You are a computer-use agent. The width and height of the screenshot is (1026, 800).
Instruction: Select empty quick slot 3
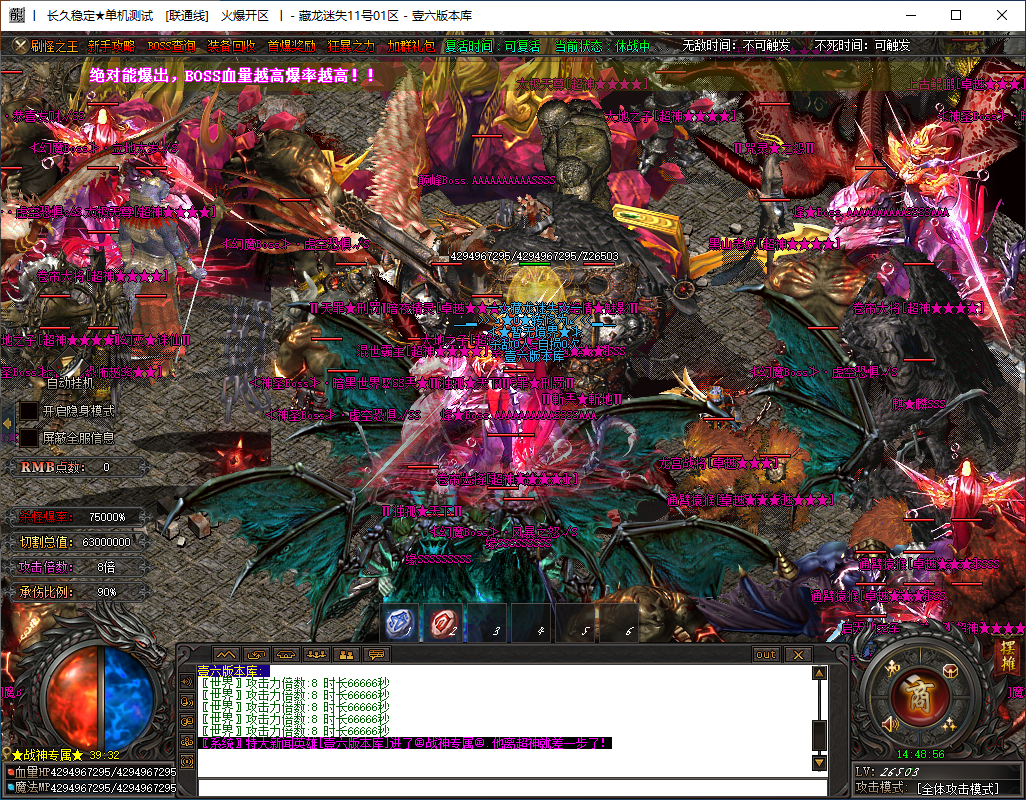click(487, 622)
